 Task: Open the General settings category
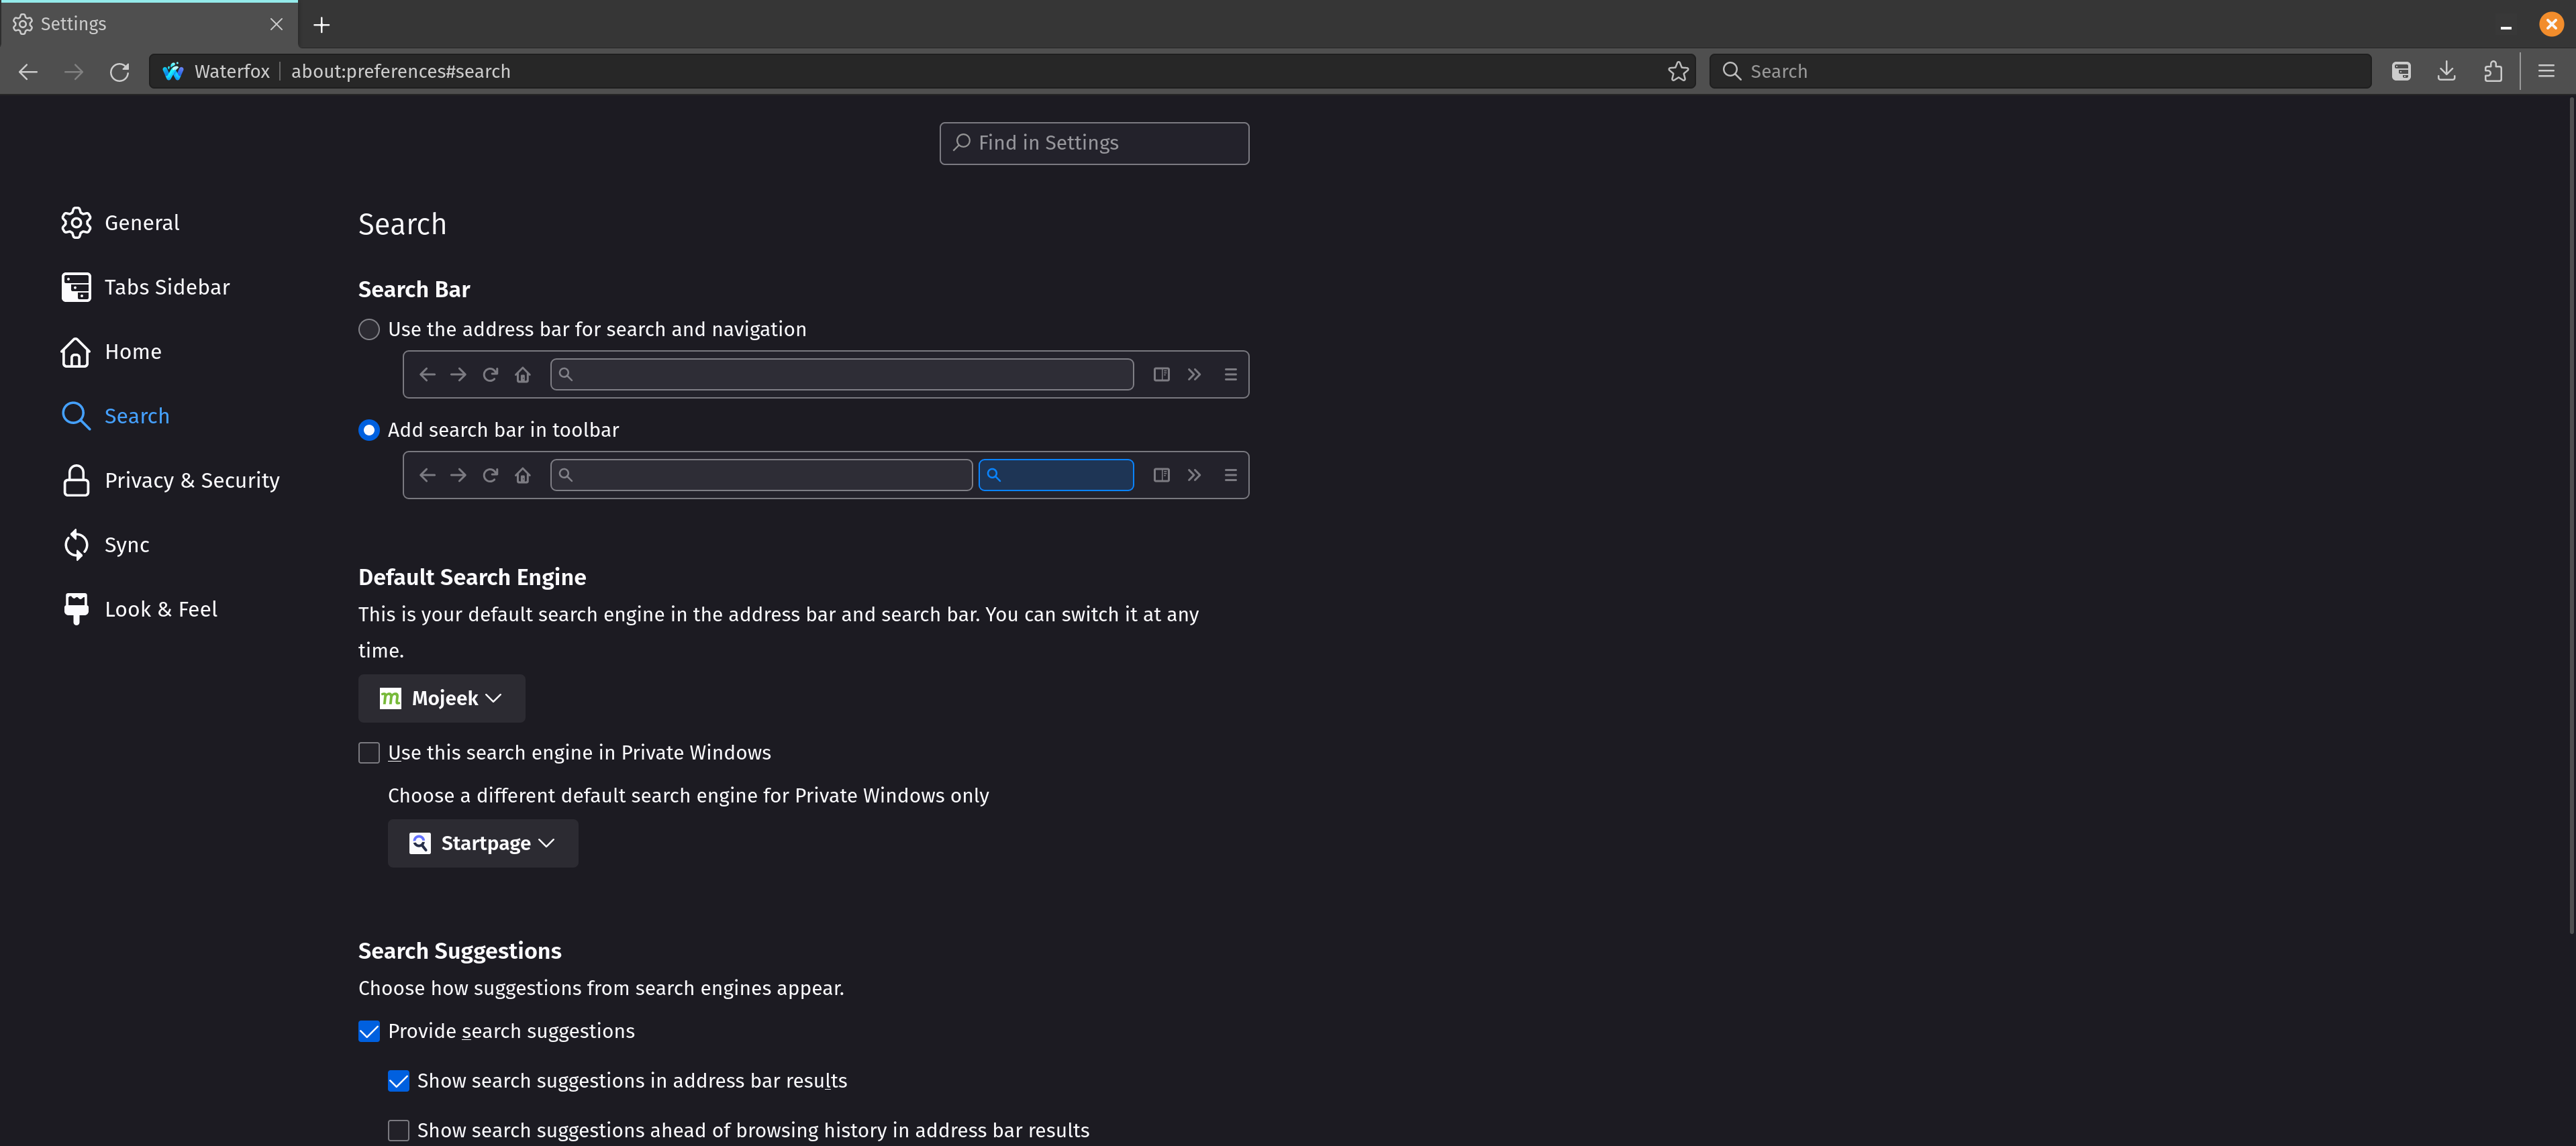[x=142, y=223]
